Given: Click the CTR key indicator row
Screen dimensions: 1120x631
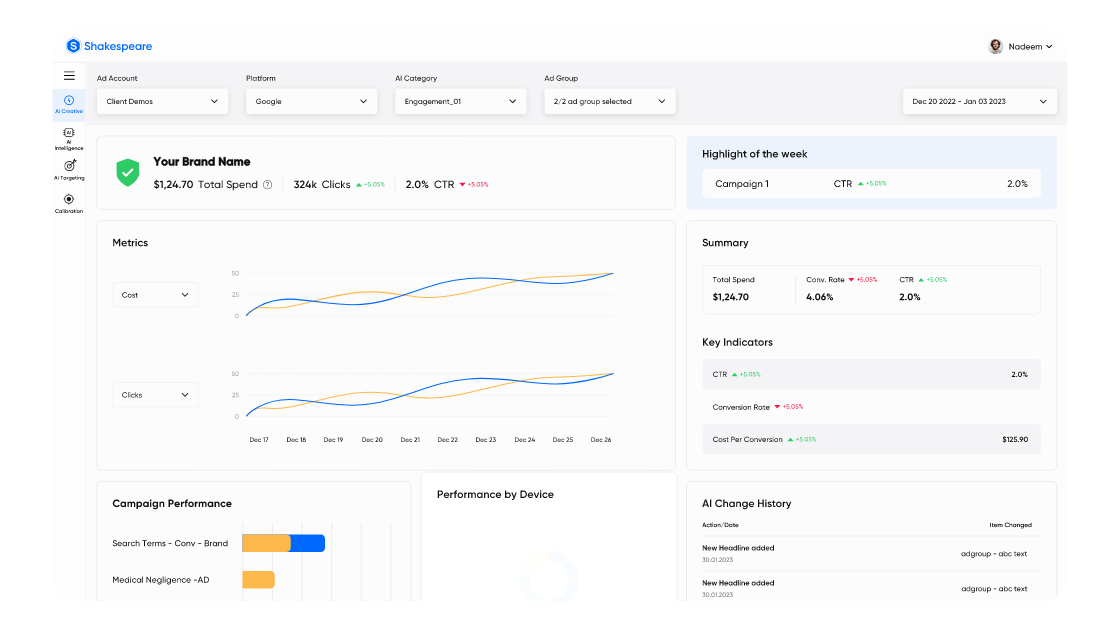Looking at the screenshot, I should click(x=871, y=374).
